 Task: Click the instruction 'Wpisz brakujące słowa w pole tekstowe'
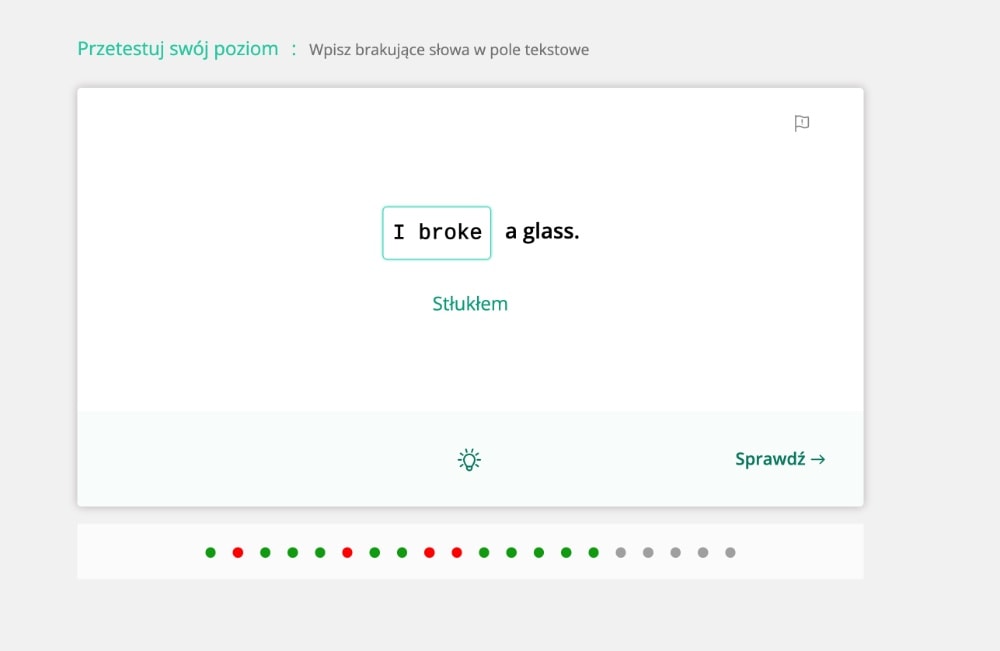(x=449, y=50)
